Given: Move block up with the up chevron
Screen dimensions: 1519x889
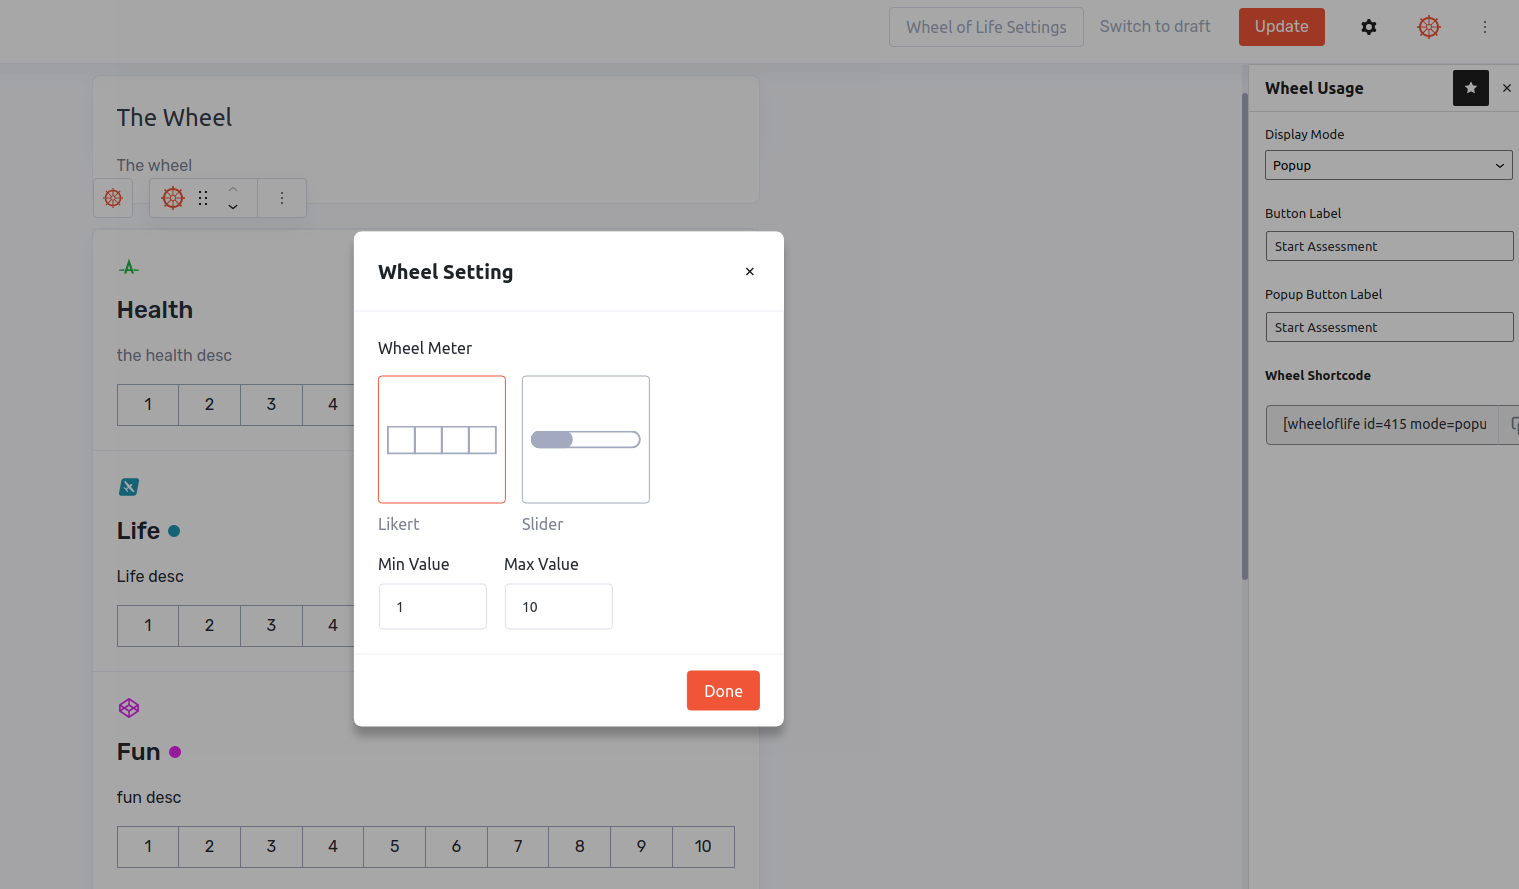Looking at the screenshot, I should [233, 189].
